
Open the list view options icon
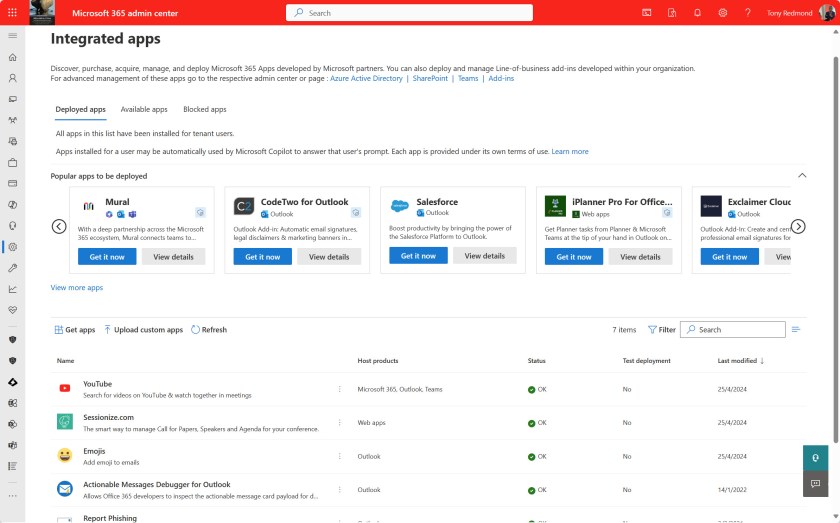pyautogui.click(x=796, y=330)
